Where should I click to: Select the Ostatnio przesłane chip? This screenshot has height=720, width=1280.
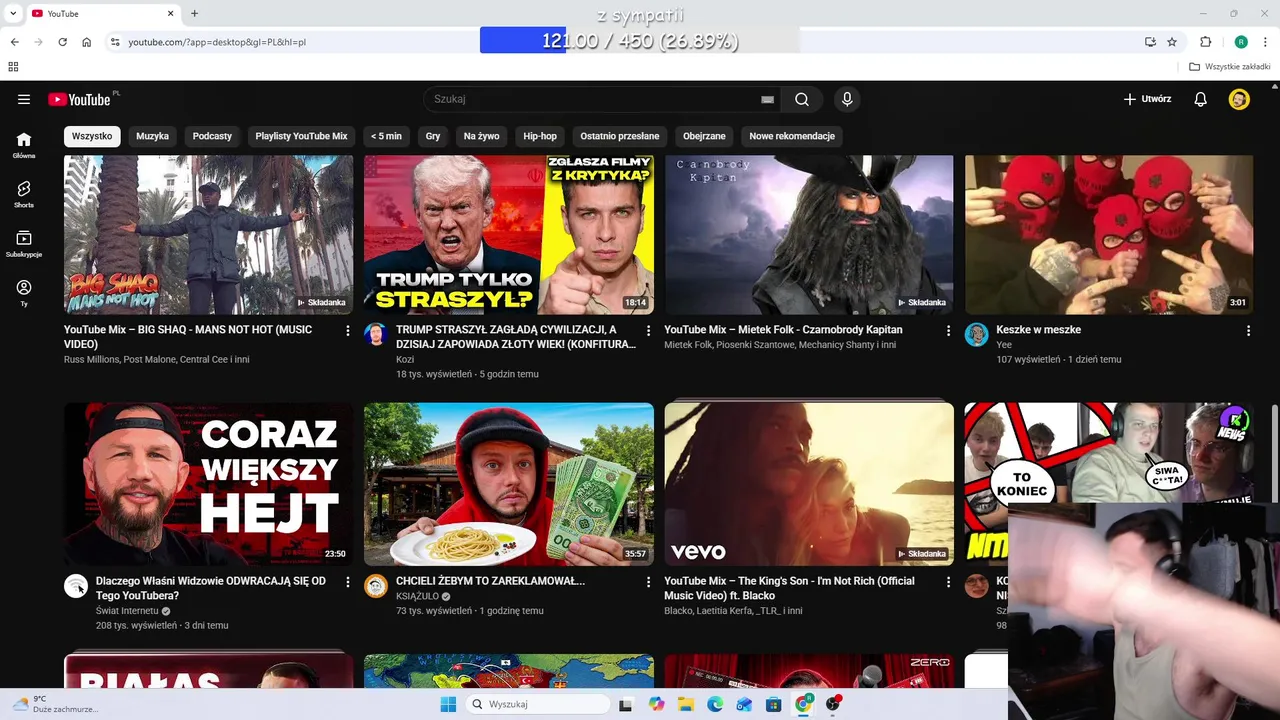[620, 136]
